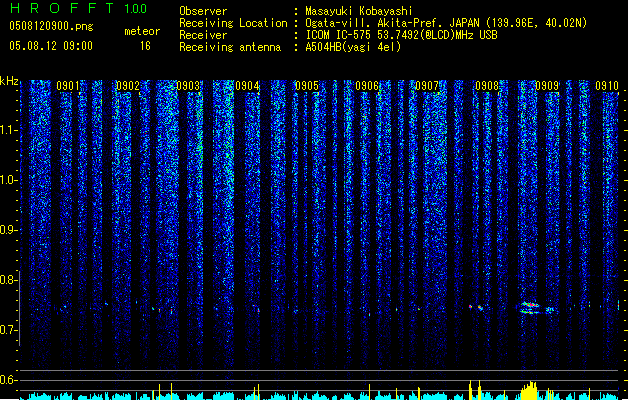Click the 0905 time label
The image size is (629, 400).
[x=307, y=86]
